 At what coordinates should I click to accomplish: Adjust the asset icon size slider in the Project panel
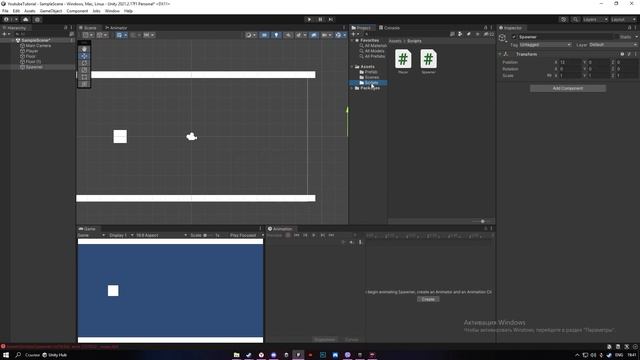point(482,221)
